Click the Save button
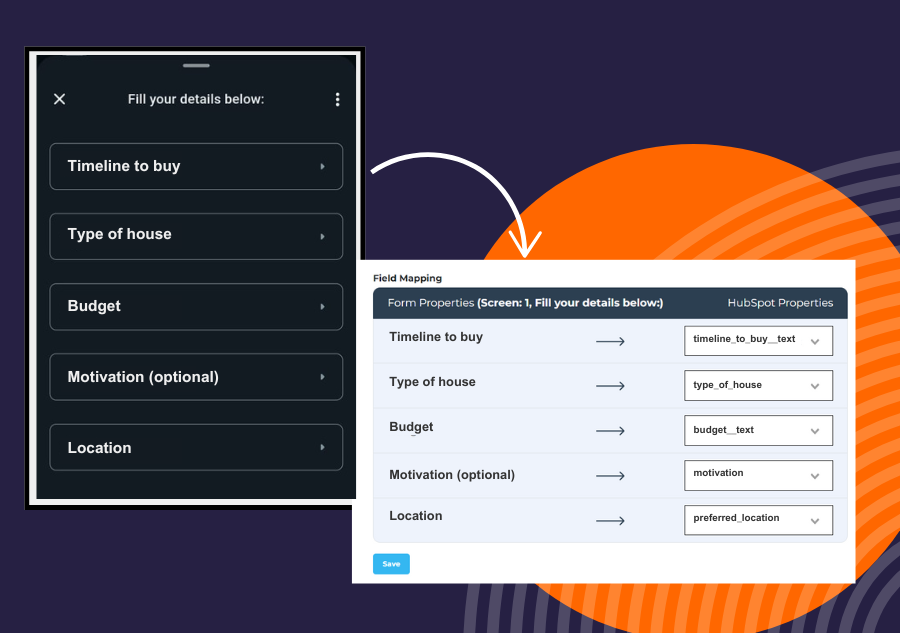 [391, 564]
